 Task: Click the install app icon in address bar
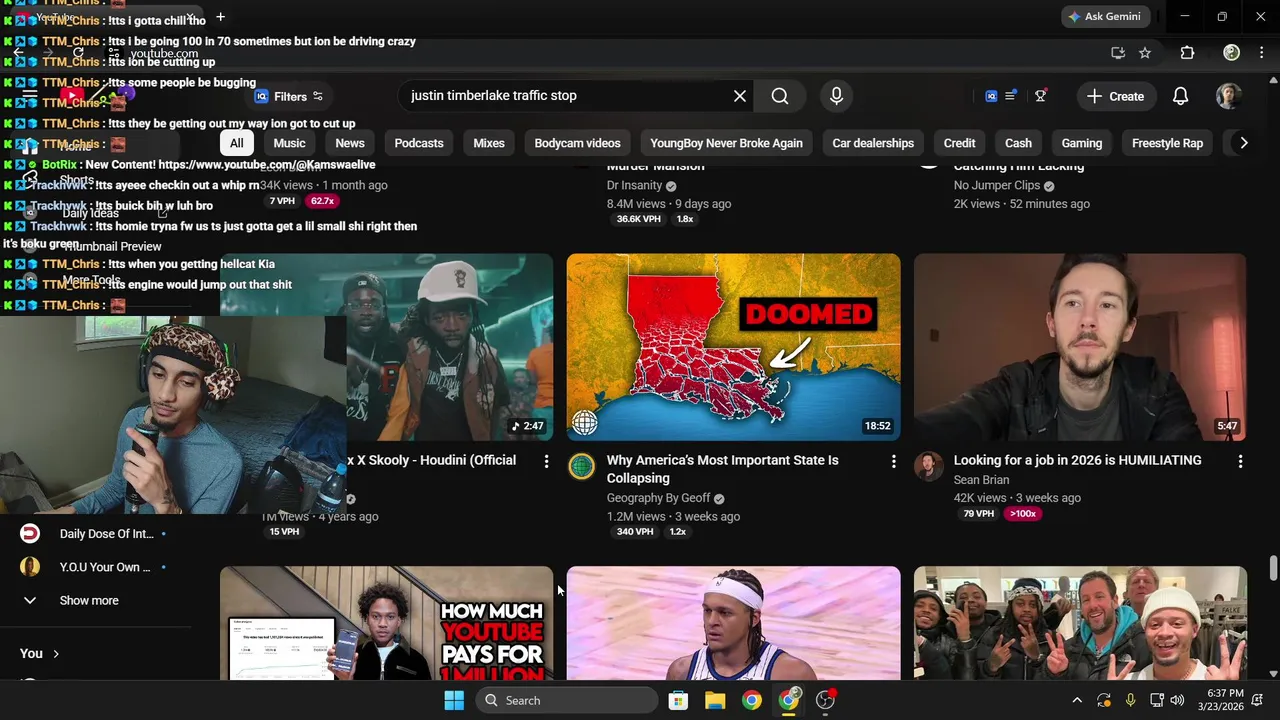[1118, 53]
